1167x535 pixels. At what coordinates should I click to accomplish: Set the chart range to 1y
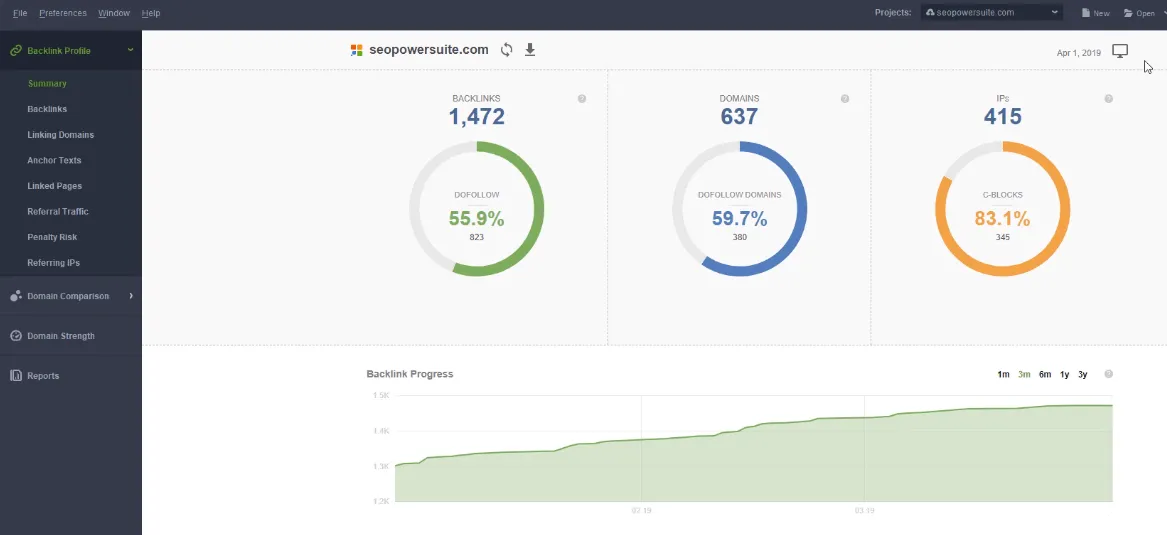(x=1065, y=374)
